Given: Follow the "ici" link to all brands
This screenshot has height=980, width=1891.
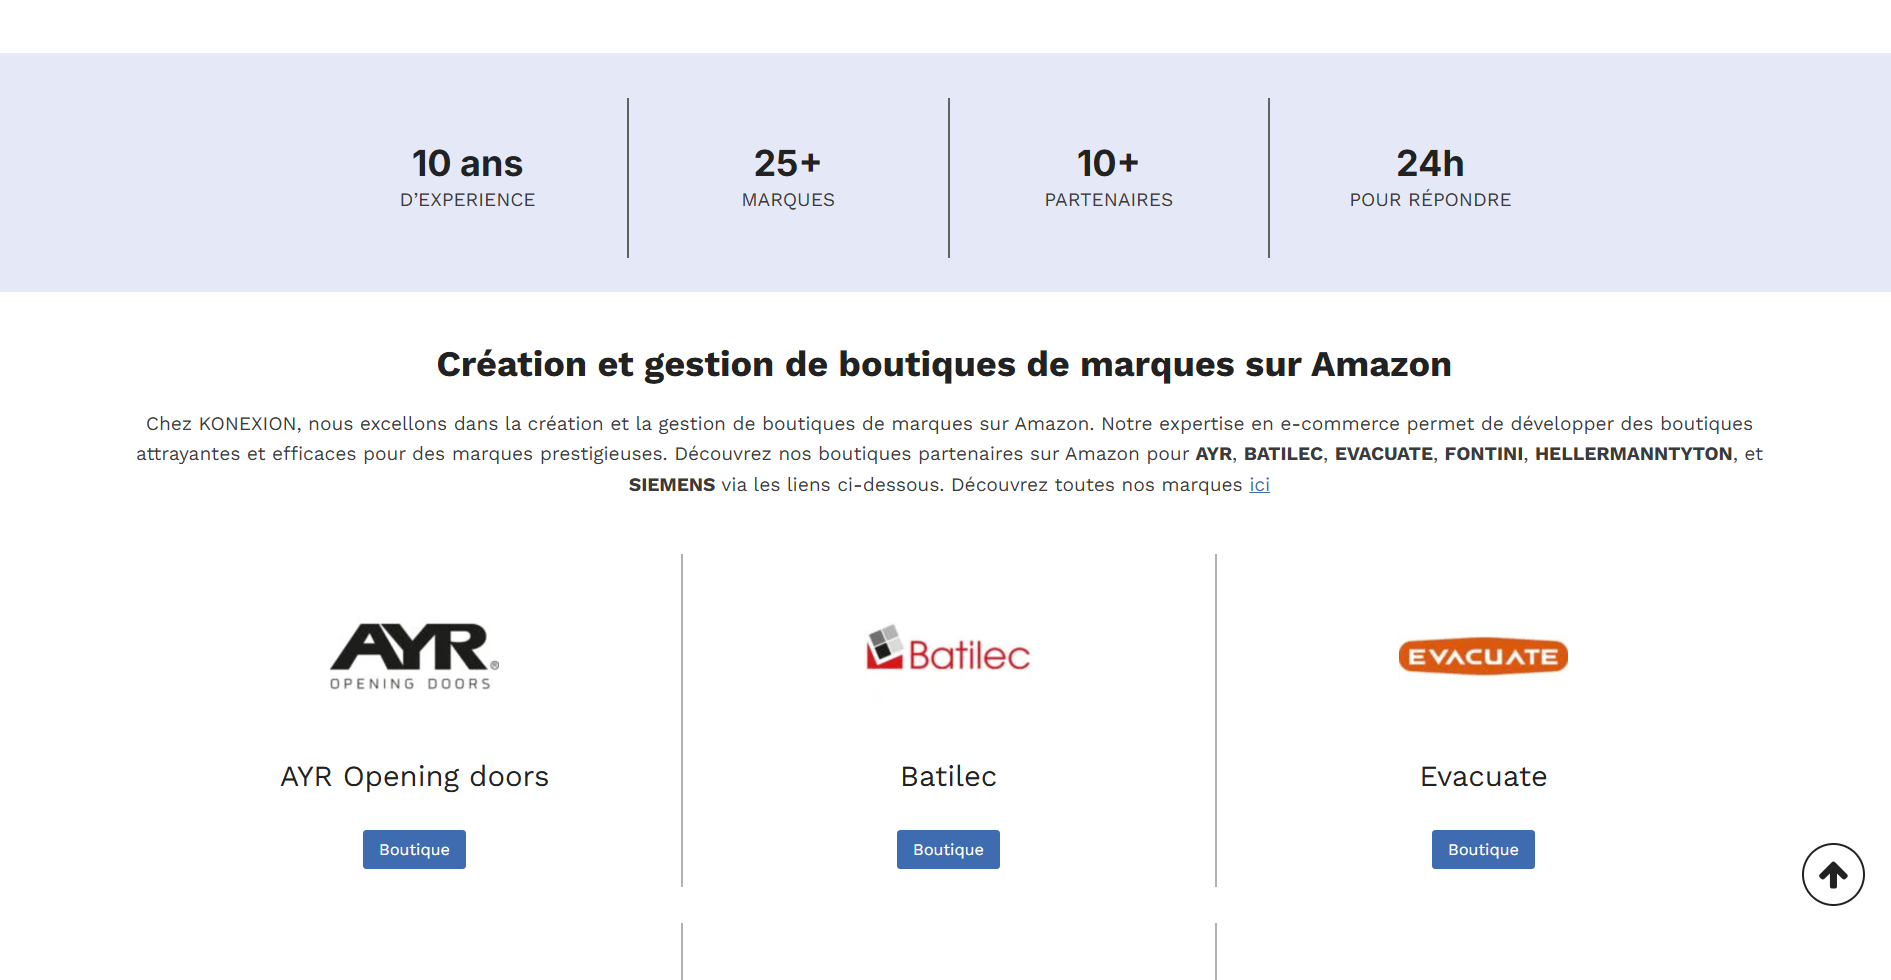Looking at the screenshot, I should pyautogui.click(x=1259, y=485).
